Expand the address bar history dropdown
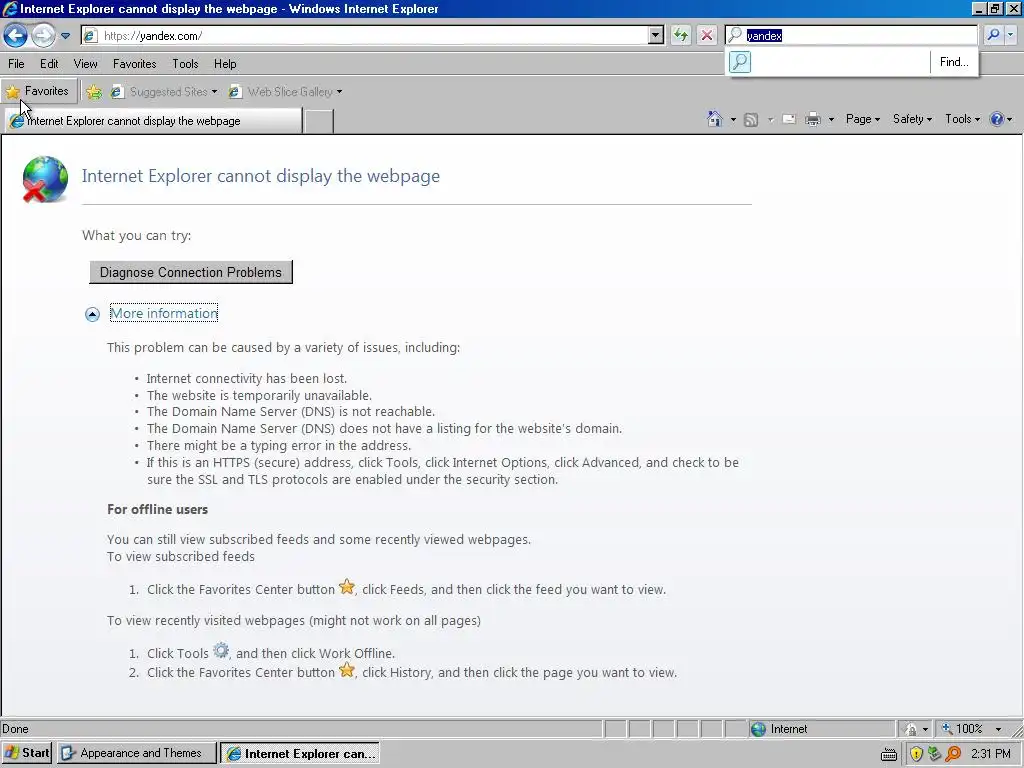Viewport: 1024px width, 768px height. pyautogui.click(x=656, y=35)
